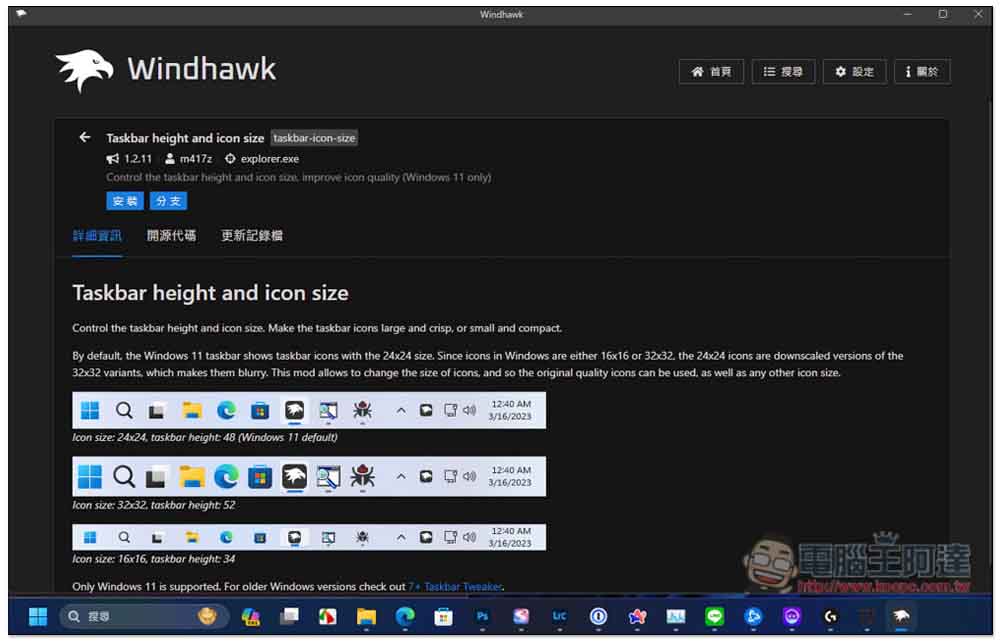The image size is (1000, 642).
Task: Click the explorer.exe target process label
Action: pos(269,159)
